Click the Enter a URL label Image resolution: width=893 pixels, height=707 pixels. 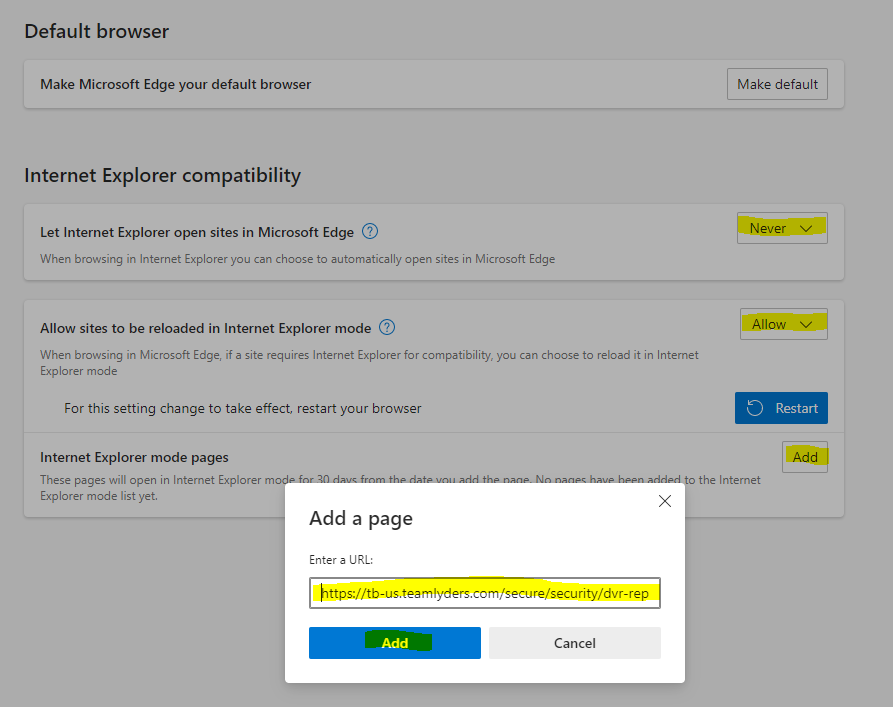pos(341,560)
